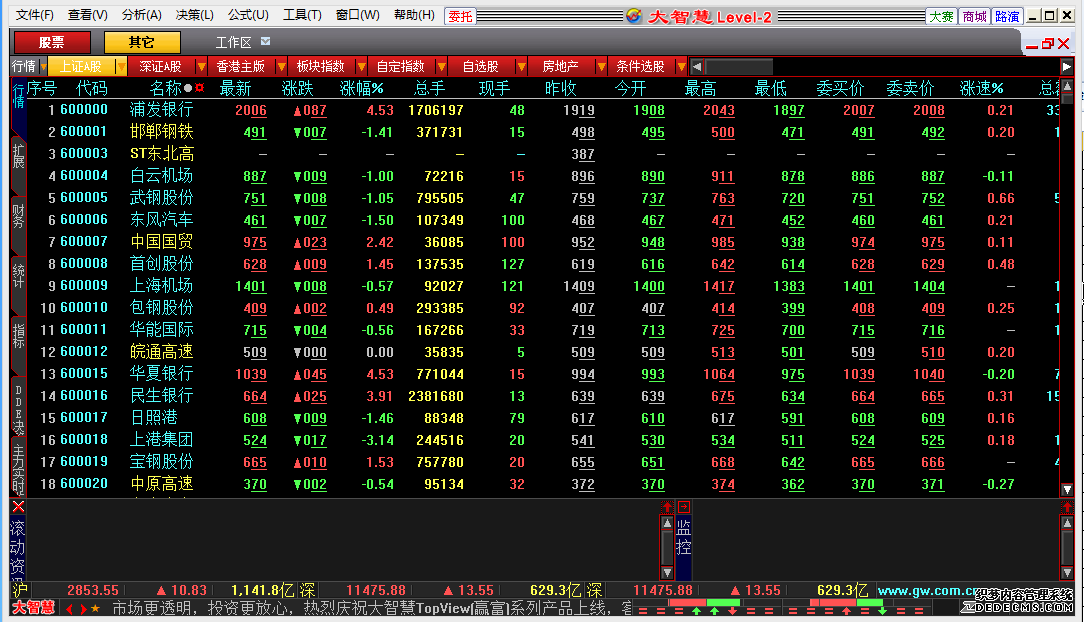Viewport: 1084px width, 622px height.
Task: Expand the 房地产 dropdown arrow
Action: [x=601, y=66]
